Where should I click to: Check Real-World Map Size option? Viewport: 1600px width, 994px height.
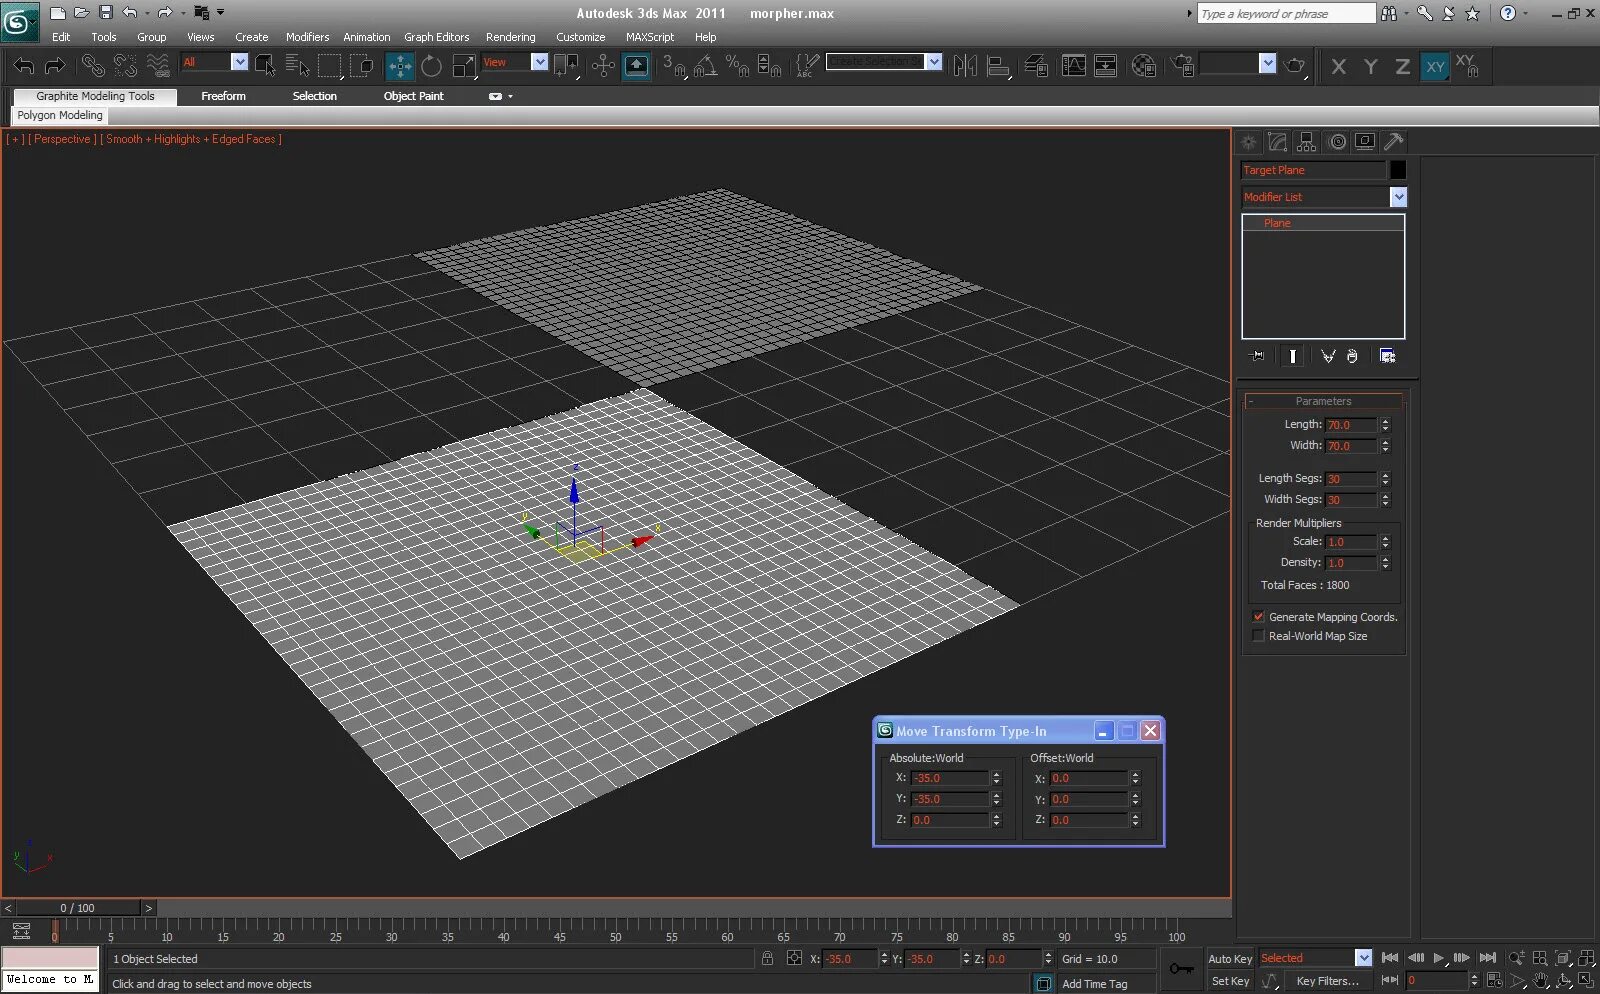point(1259,636)
